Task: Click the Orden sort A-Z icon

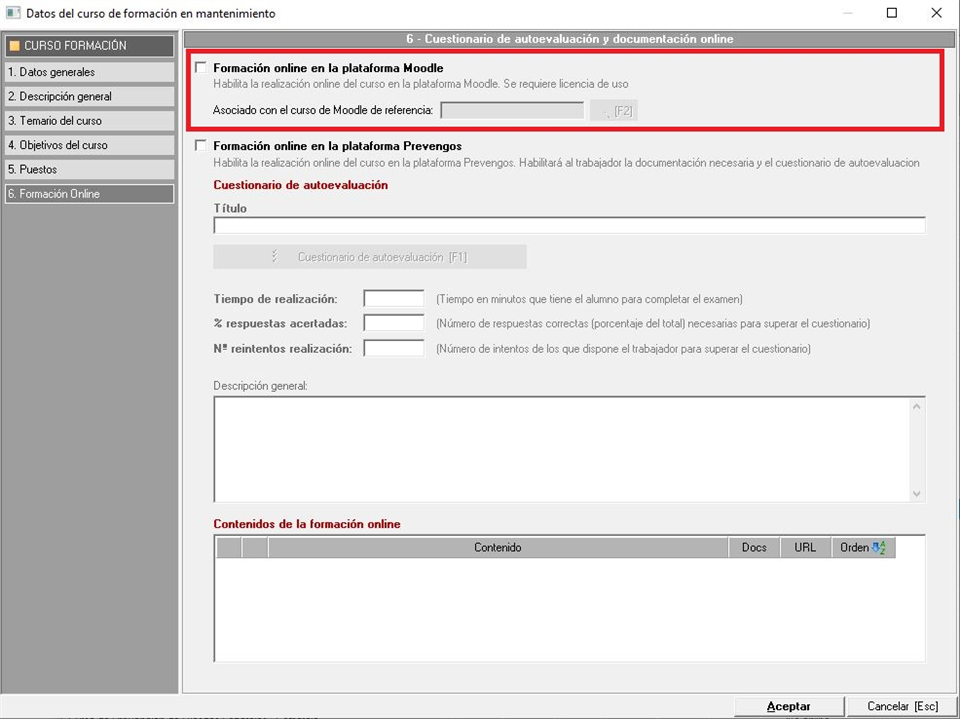Action: [879, 548]
